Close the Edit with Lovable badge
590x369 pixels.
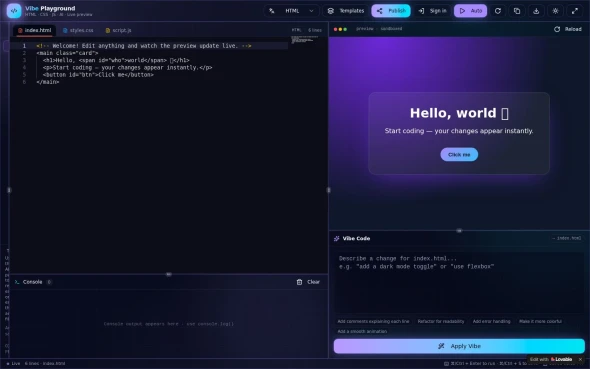click(580, 359)
